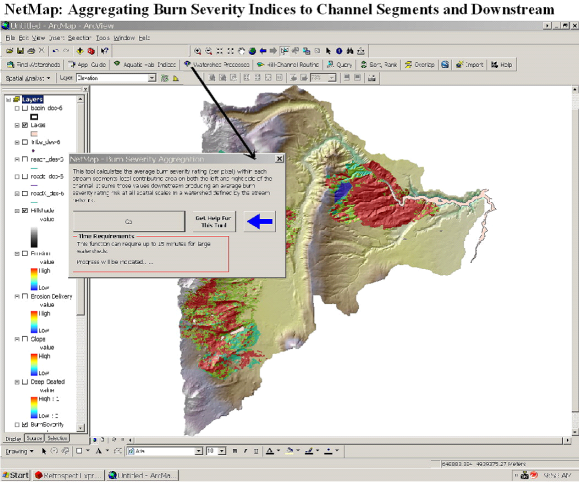Go back to previous extent blue arrow
This screenshot has width=579, height=483.
263,51
